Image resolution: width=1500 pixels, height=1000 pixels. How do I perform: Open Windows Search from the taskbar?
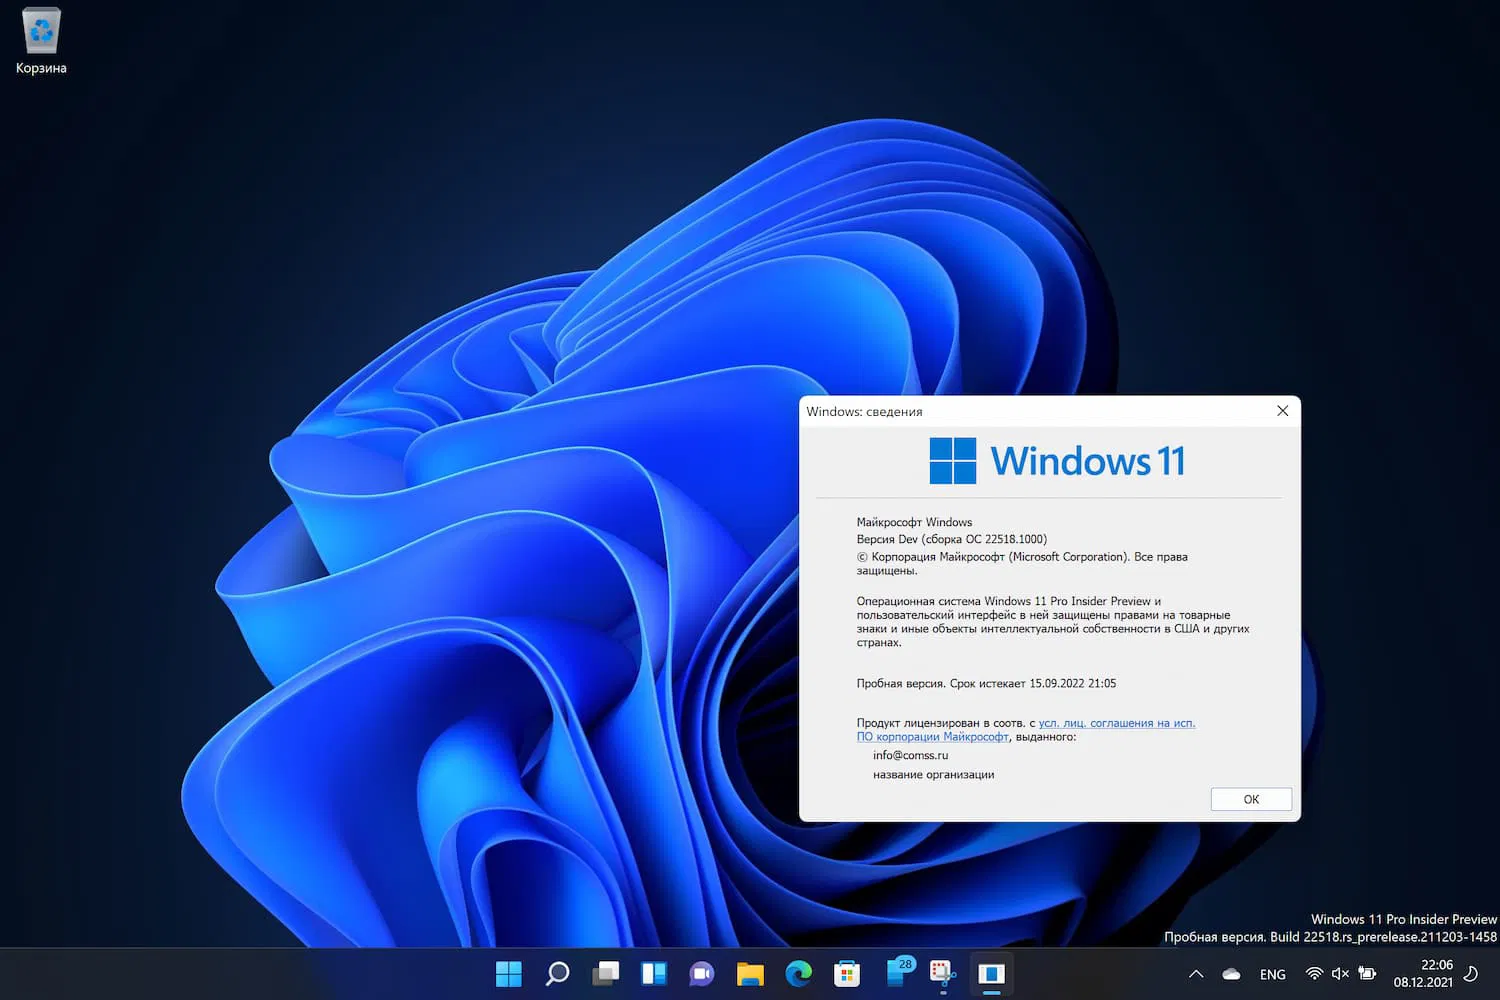556,973
